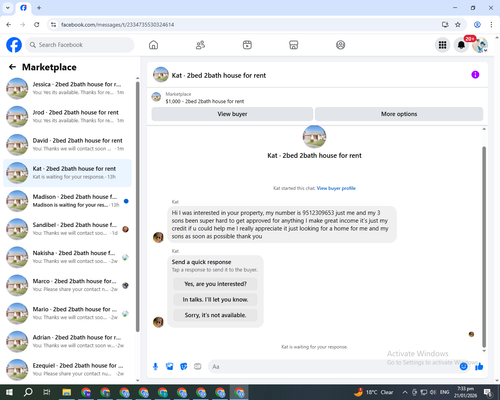The image size is (500, 400).
Task: Attach a photo file icon
Action: (x=170, y=367)
